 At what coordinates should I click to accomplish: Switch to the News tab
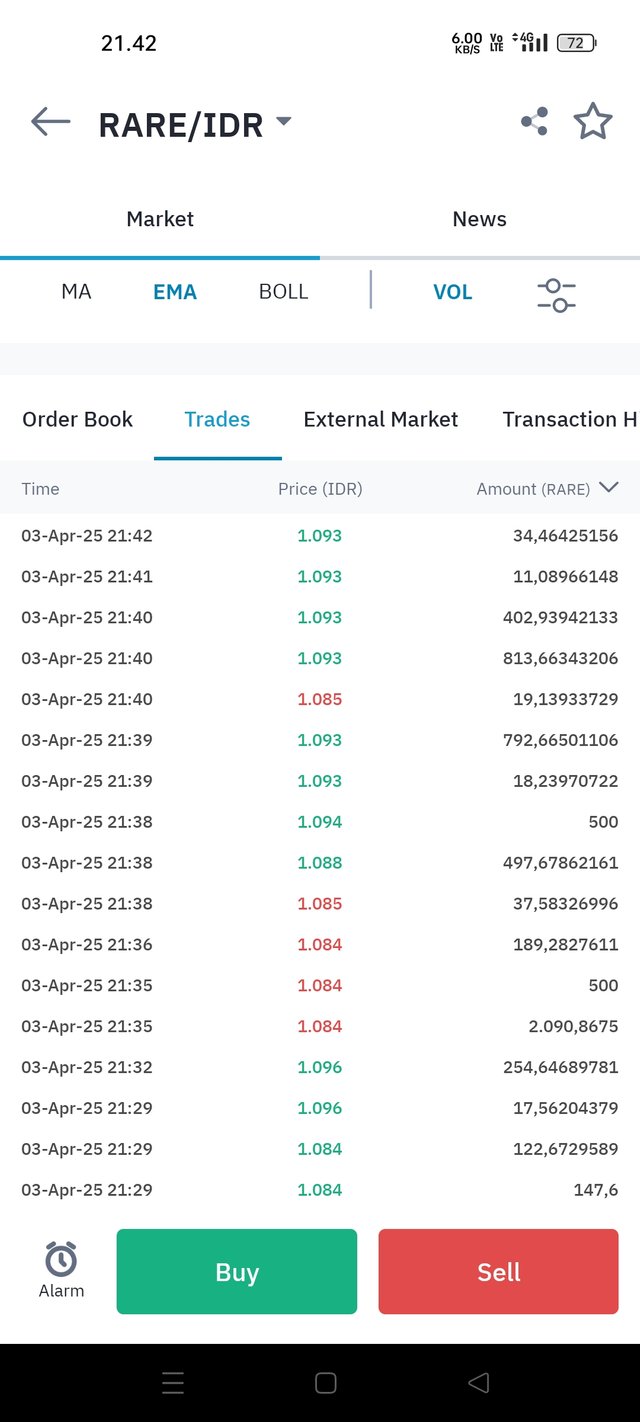point(480,219)
